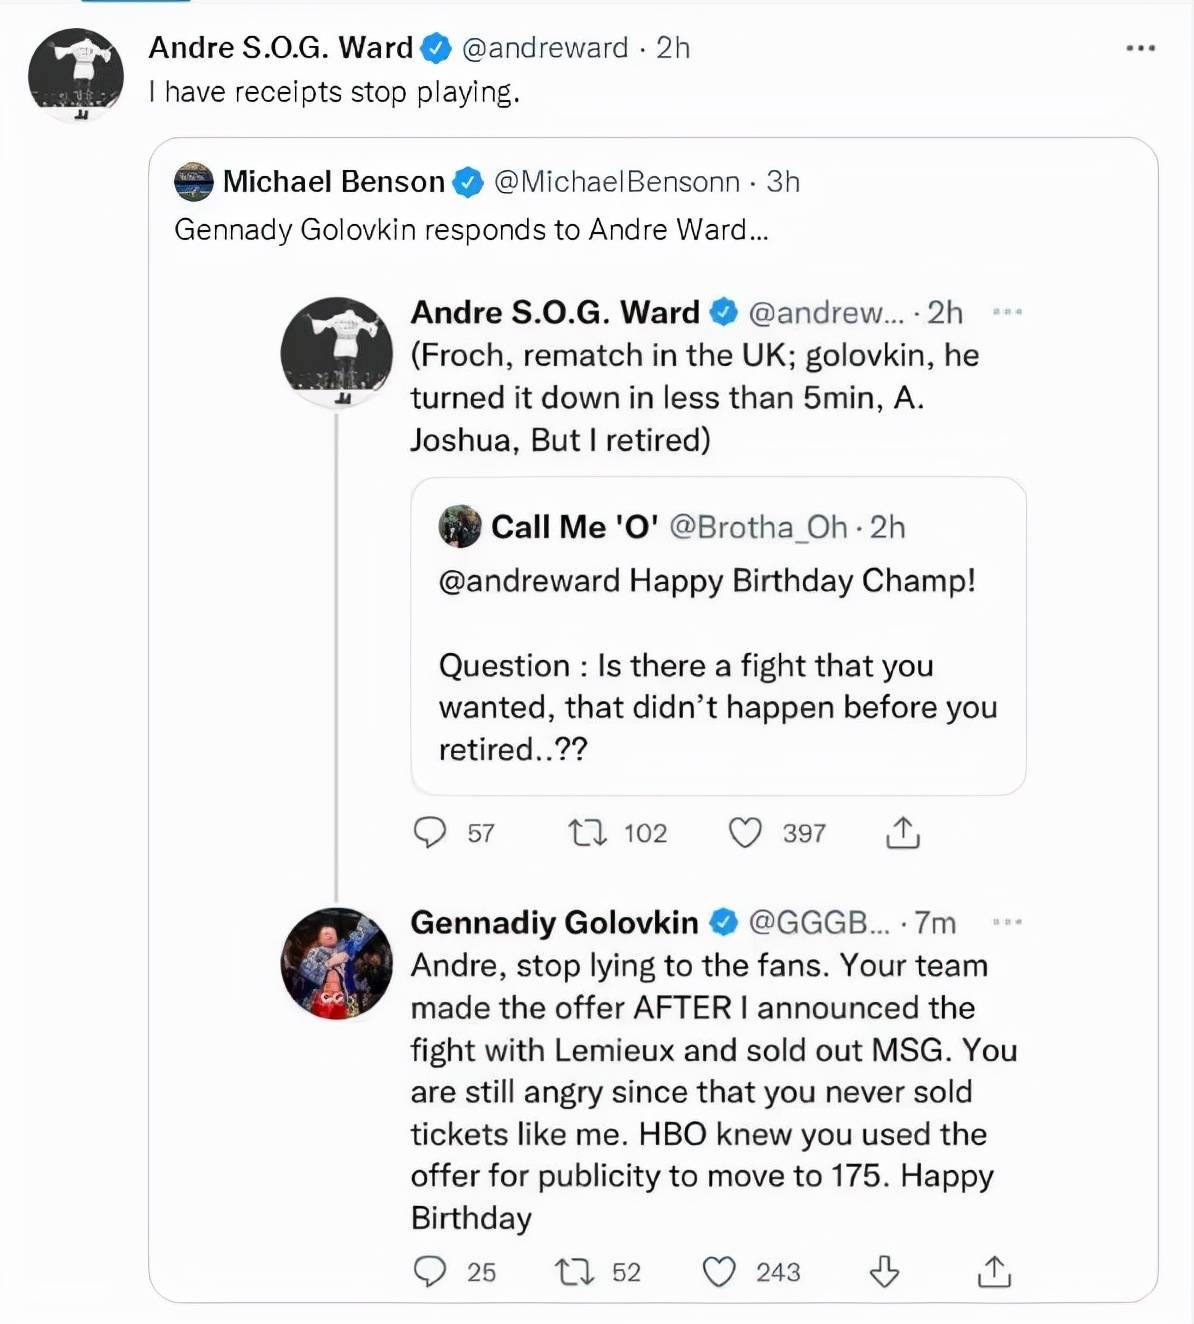The height and width of the screenshot is (1324, 1194).
Task: Open the @Brotha_Oh profile handle
Action: tap(758, 527)
